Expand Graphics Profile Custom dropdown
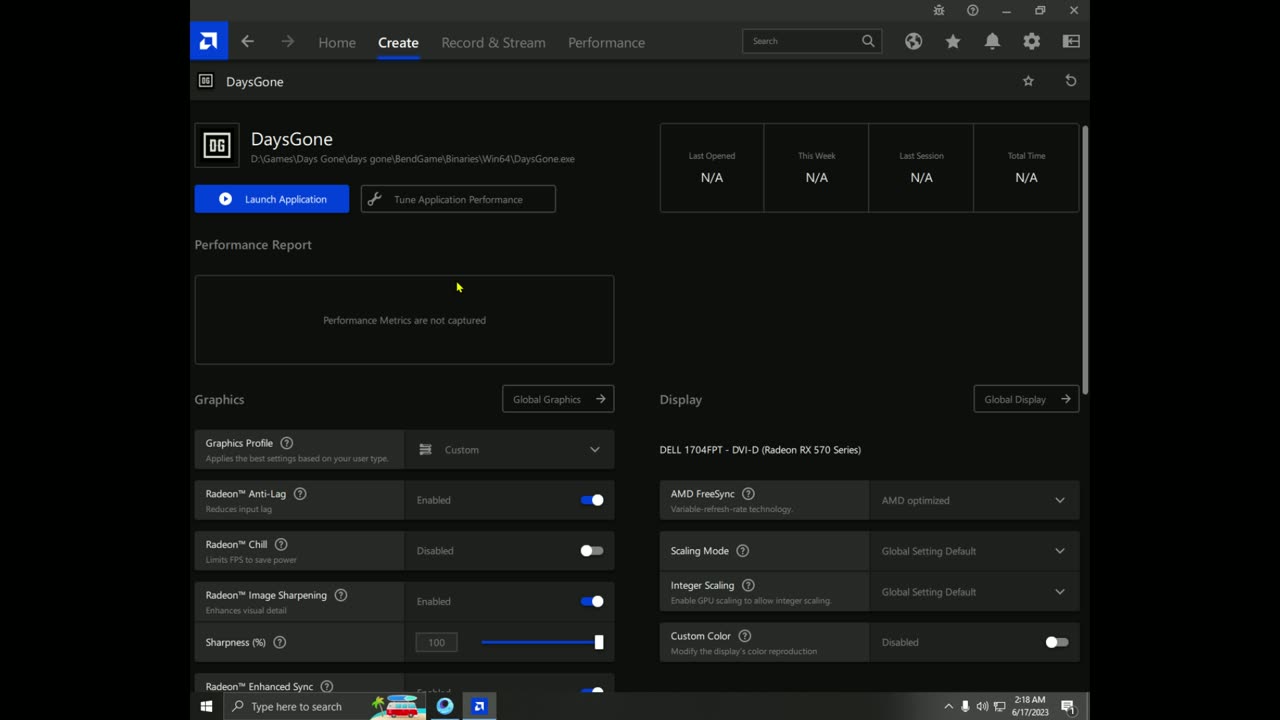 (x=509, y=450)
